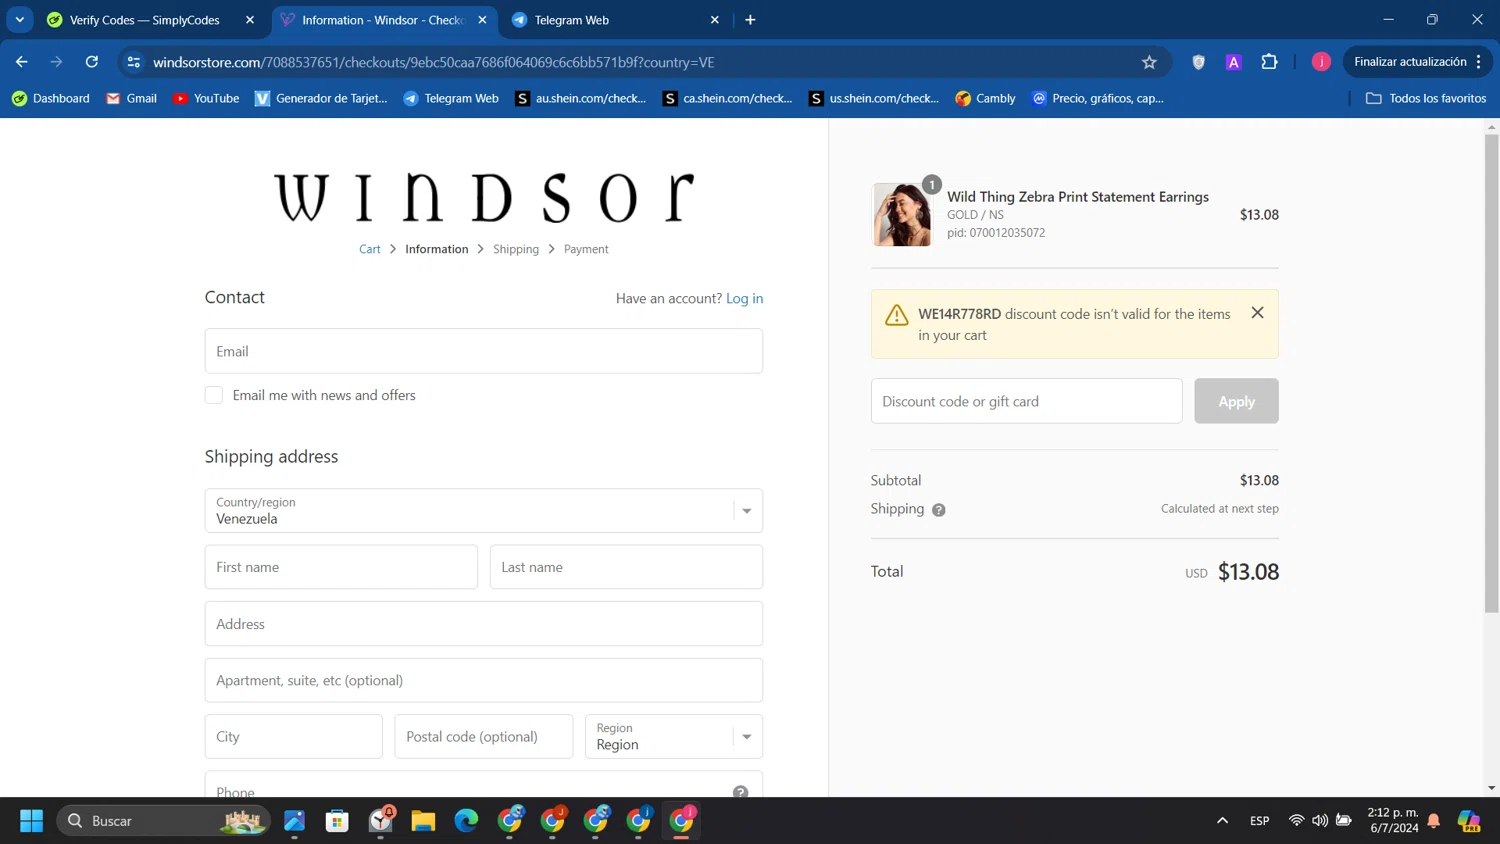Click the Shipping help question icon

coord(938,510)
